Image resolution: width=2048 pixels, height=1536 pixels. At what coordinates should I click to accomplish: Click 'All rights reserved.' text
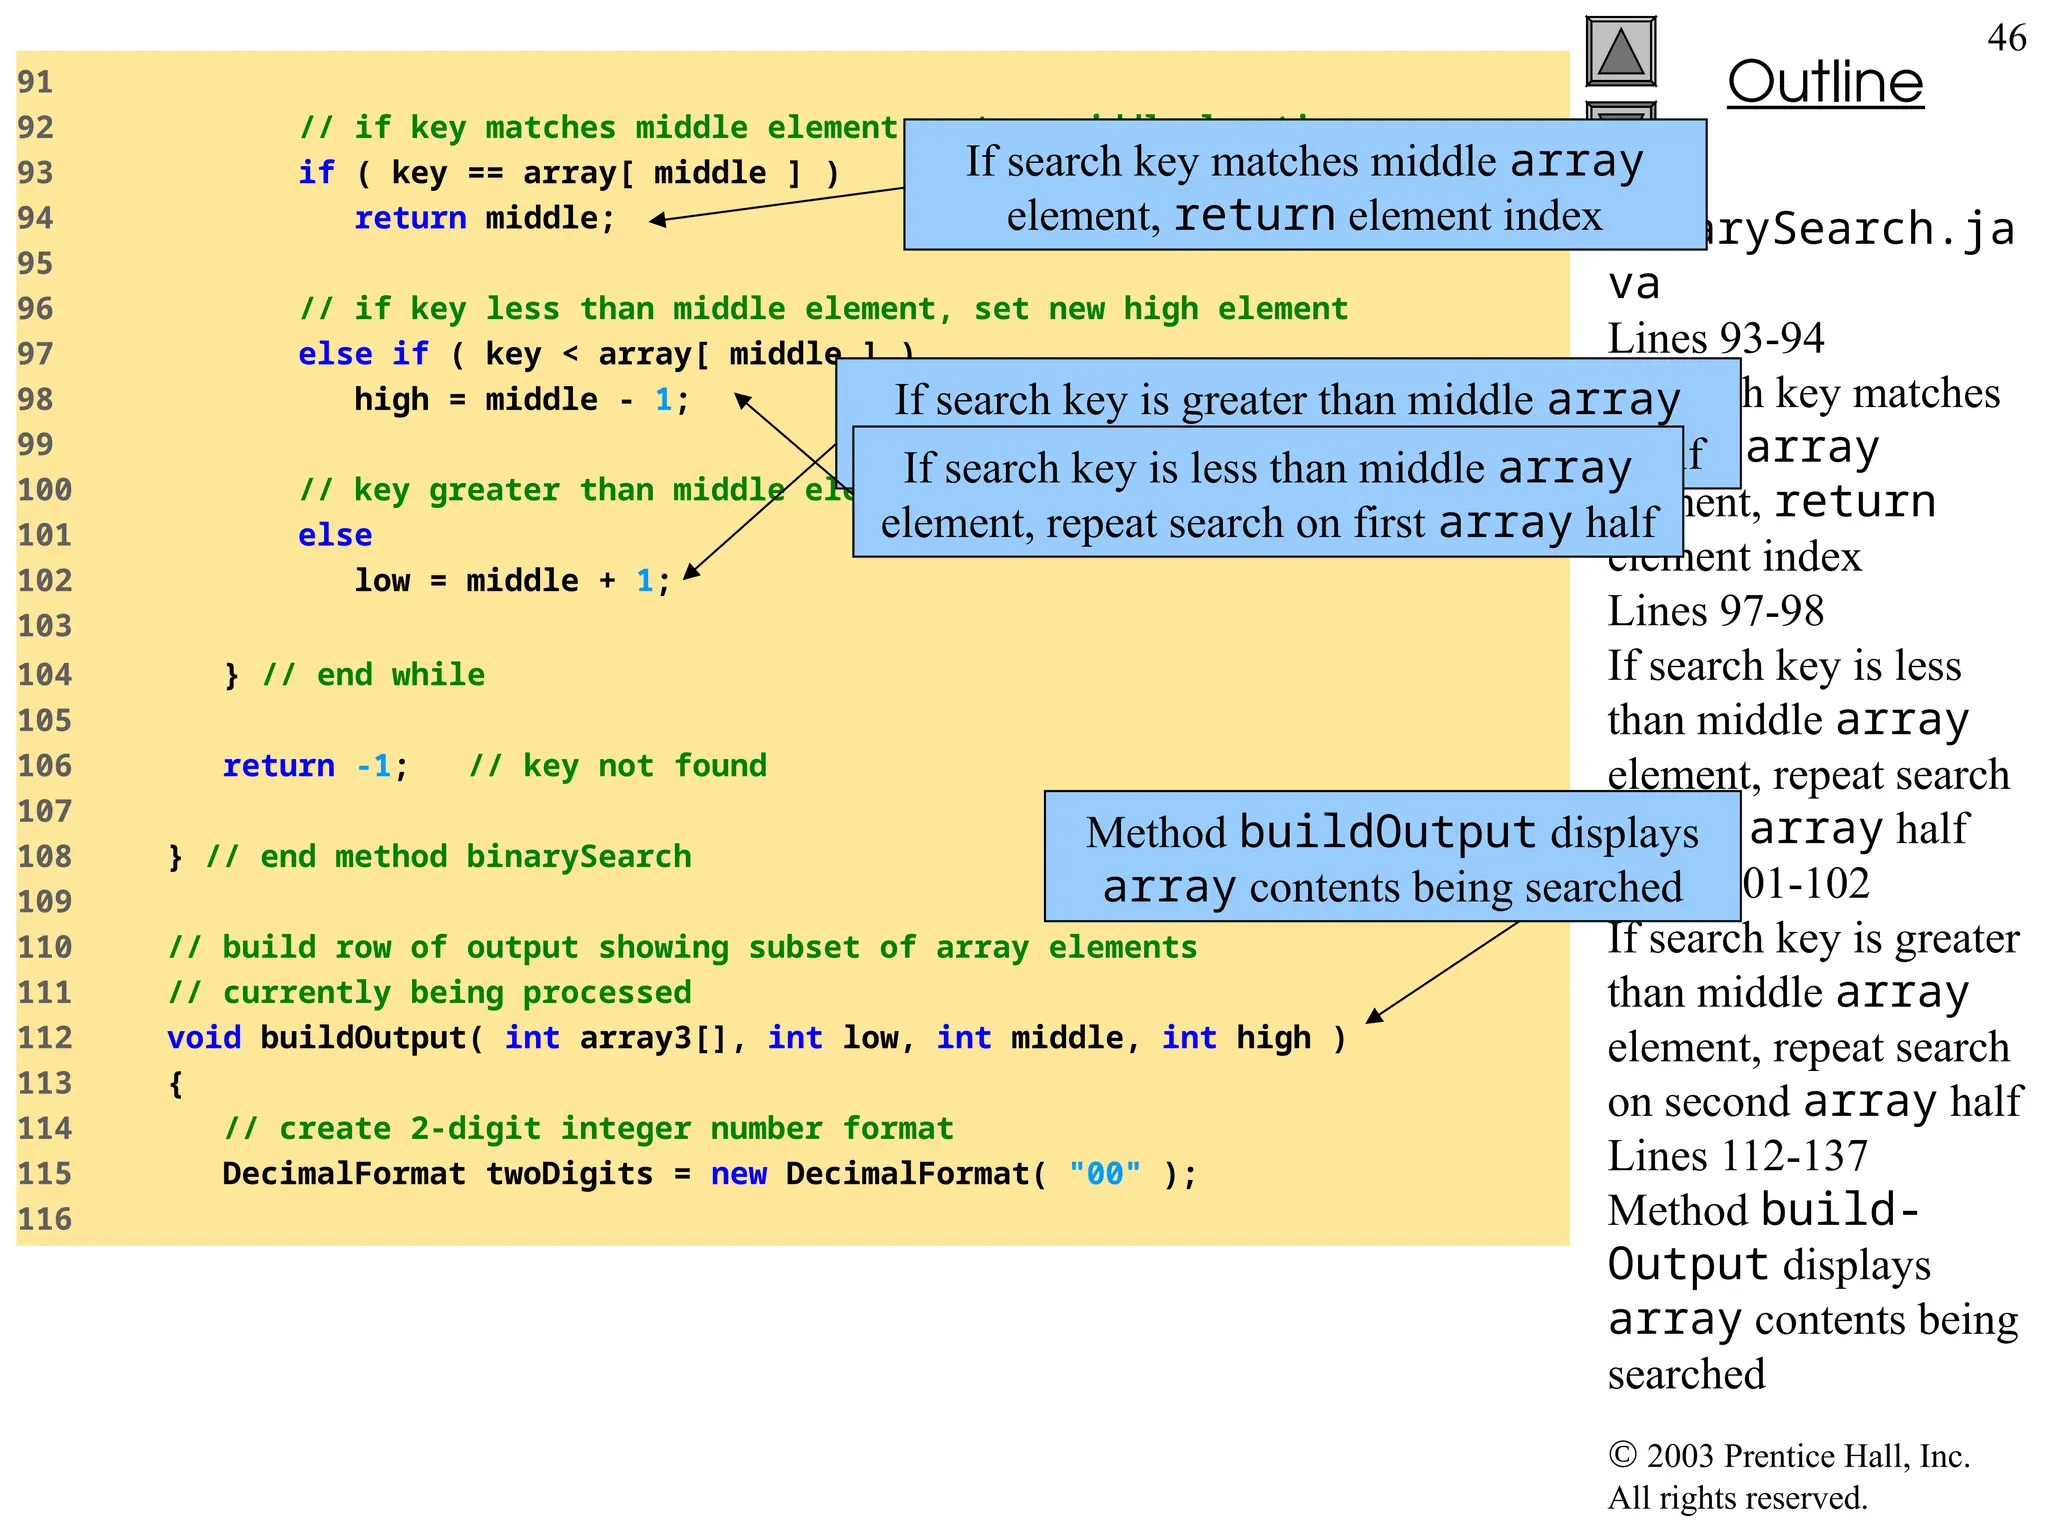(1737, 1498)
